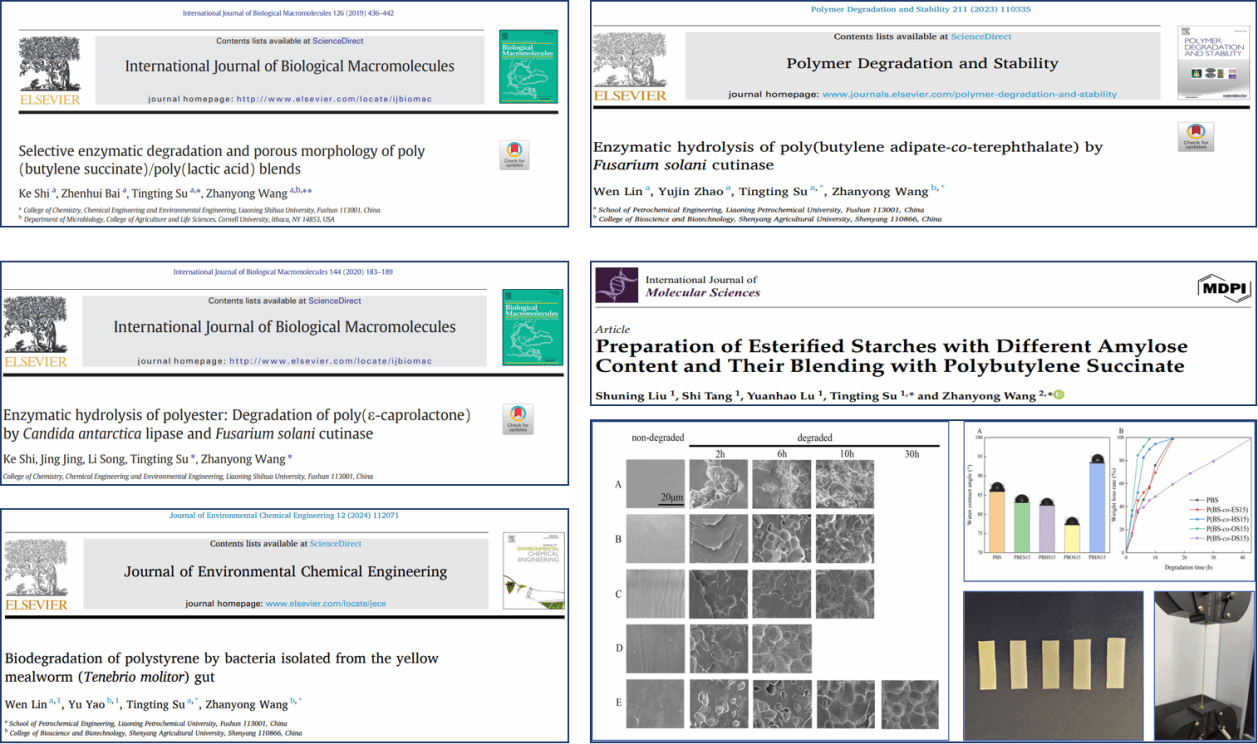Image resolution: width=1258 pixels, height=744 pixels.
Task: Click the ORCID icon after Zhanyong Wang's name
Action: click(x=1058, y=395)
